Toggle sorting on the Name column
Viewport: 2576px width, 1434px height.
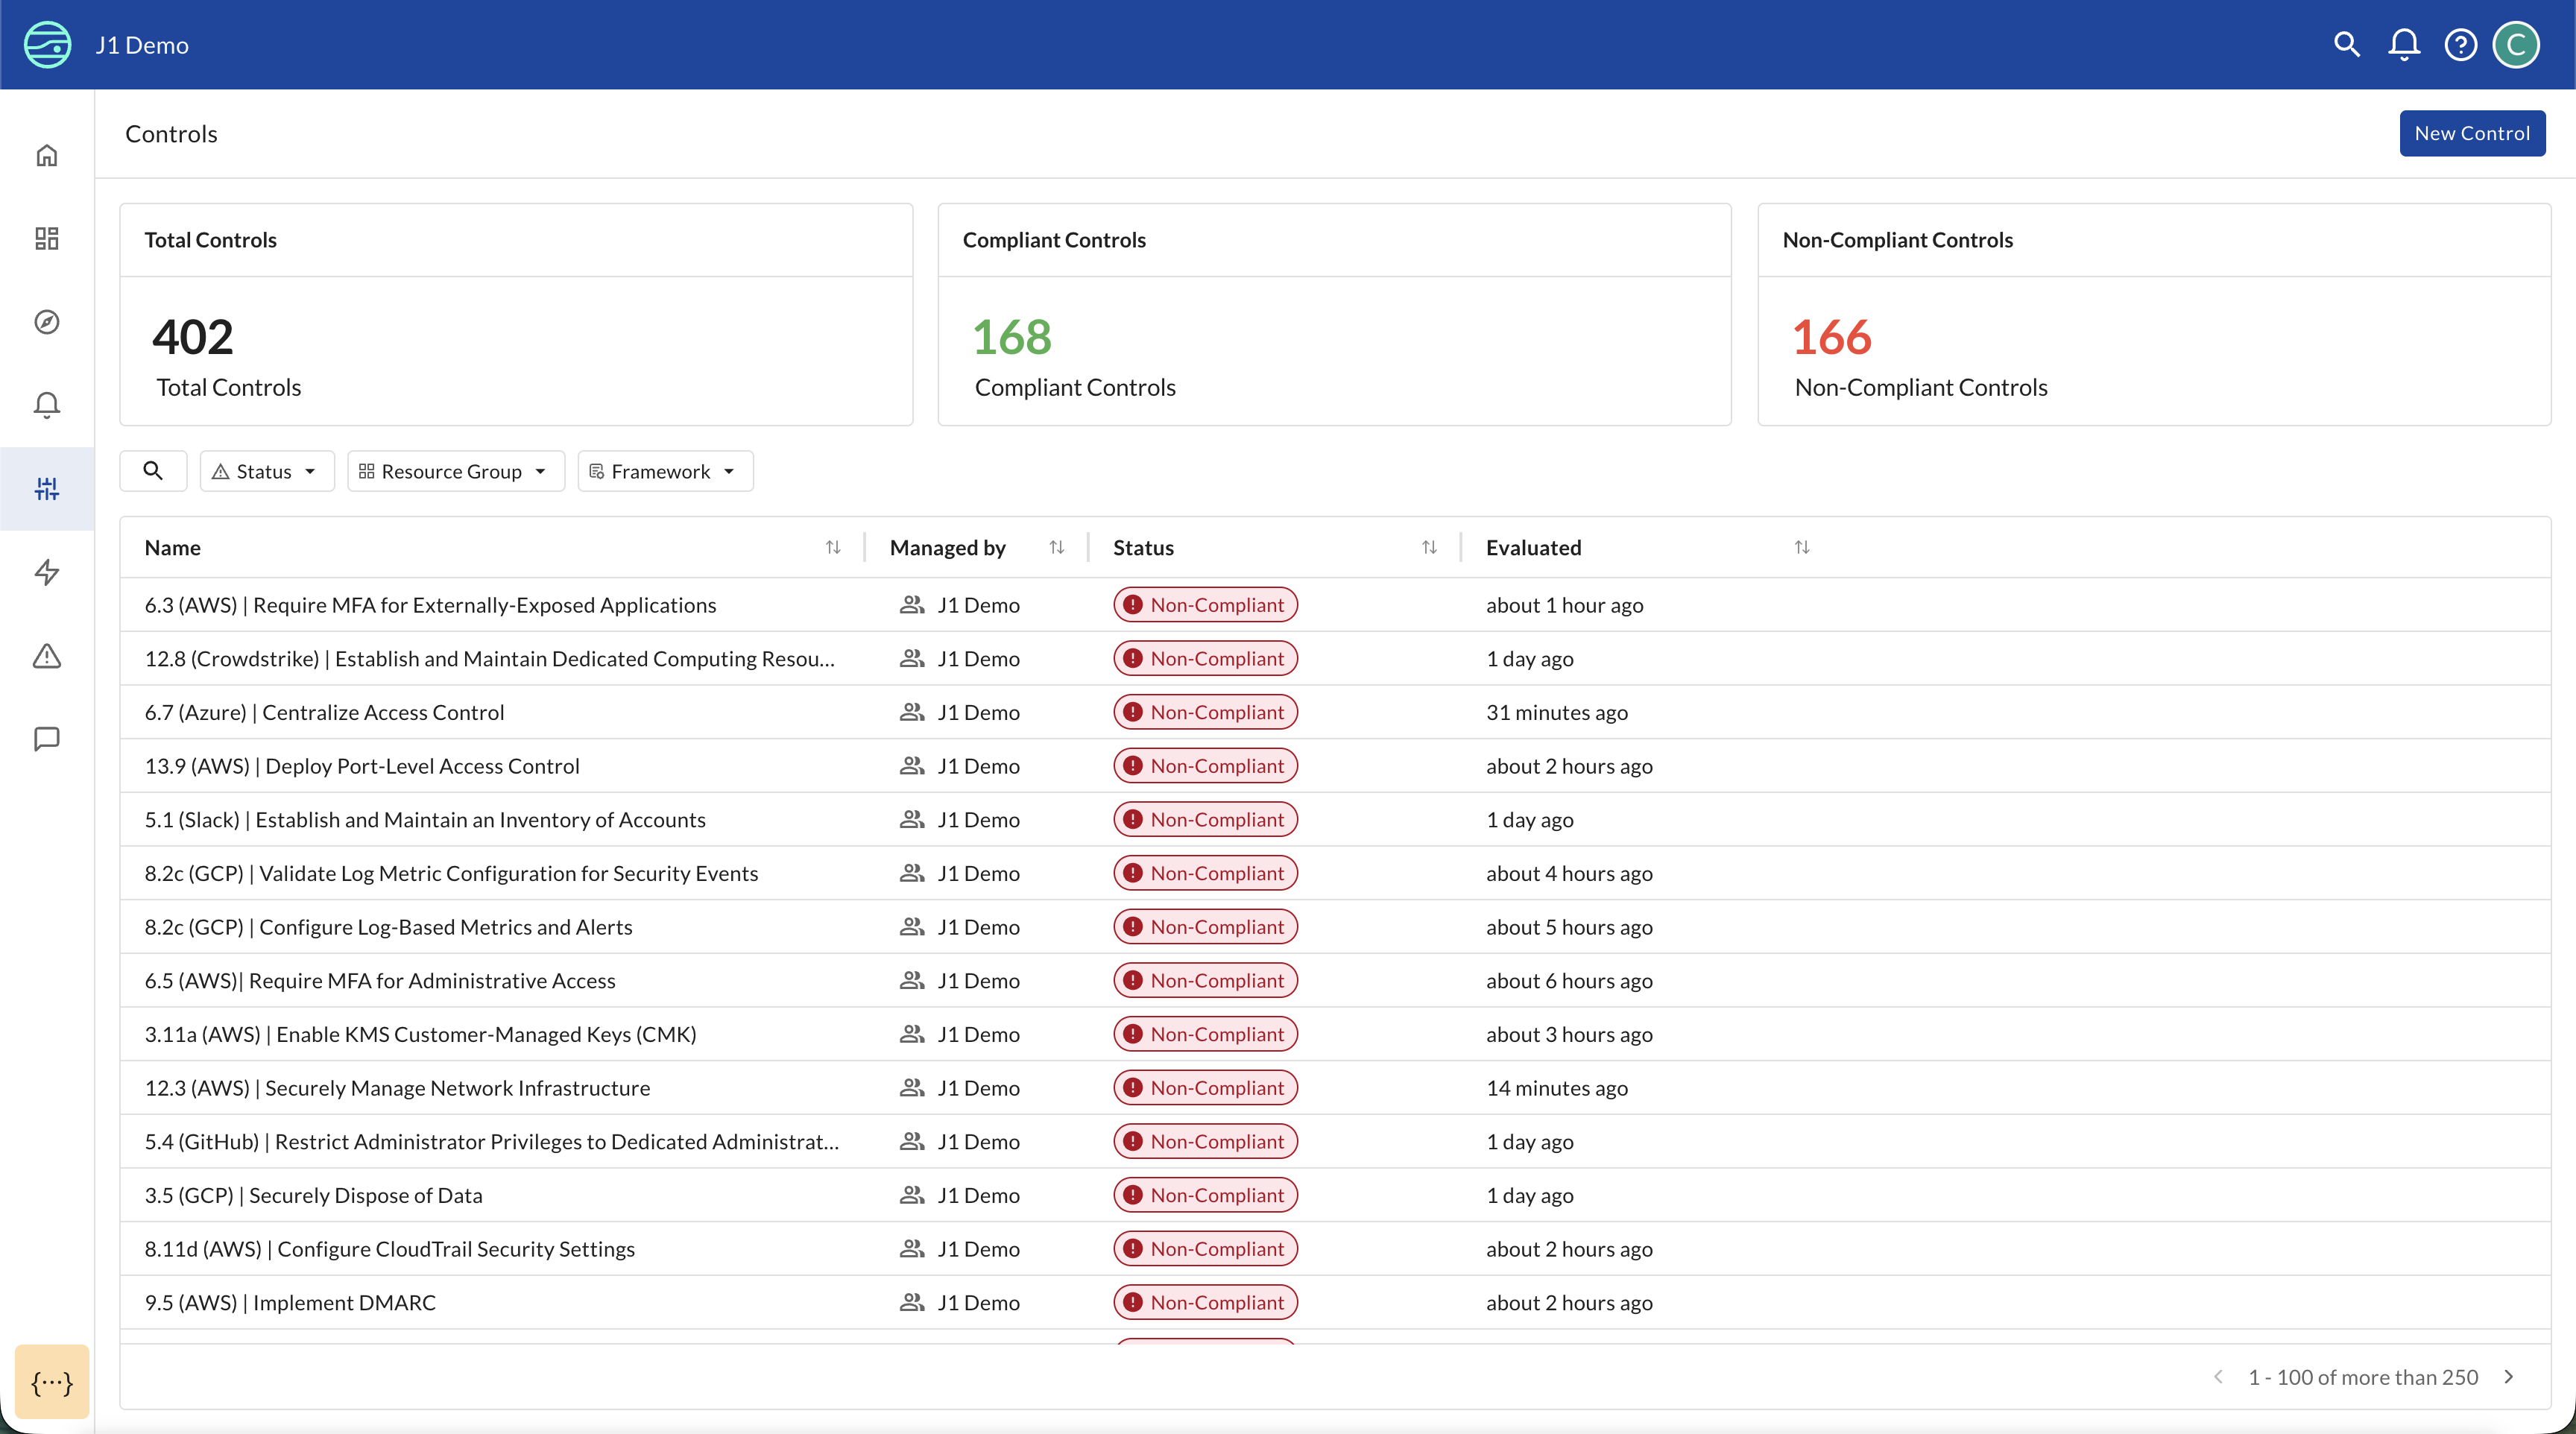click(834, 547)
